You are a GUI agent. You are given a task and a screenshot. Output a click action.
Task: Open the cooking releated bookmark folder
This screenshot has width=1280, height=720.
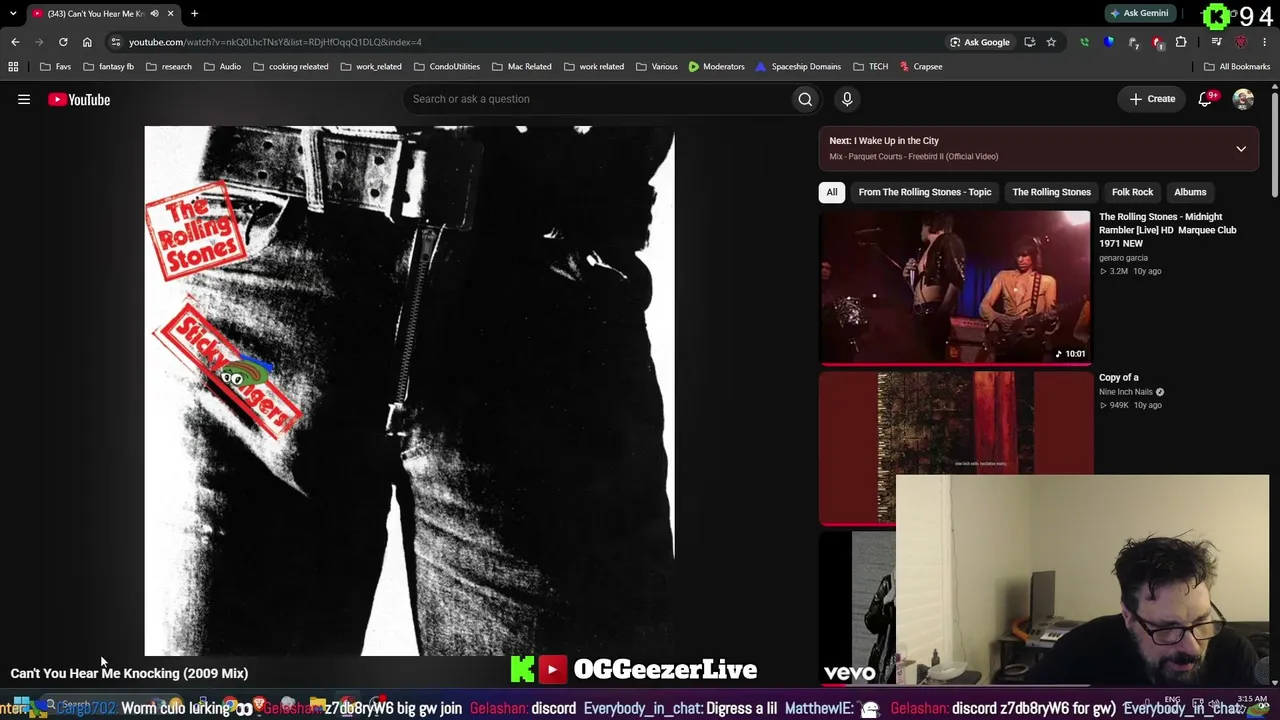click(x=291, y=67)
